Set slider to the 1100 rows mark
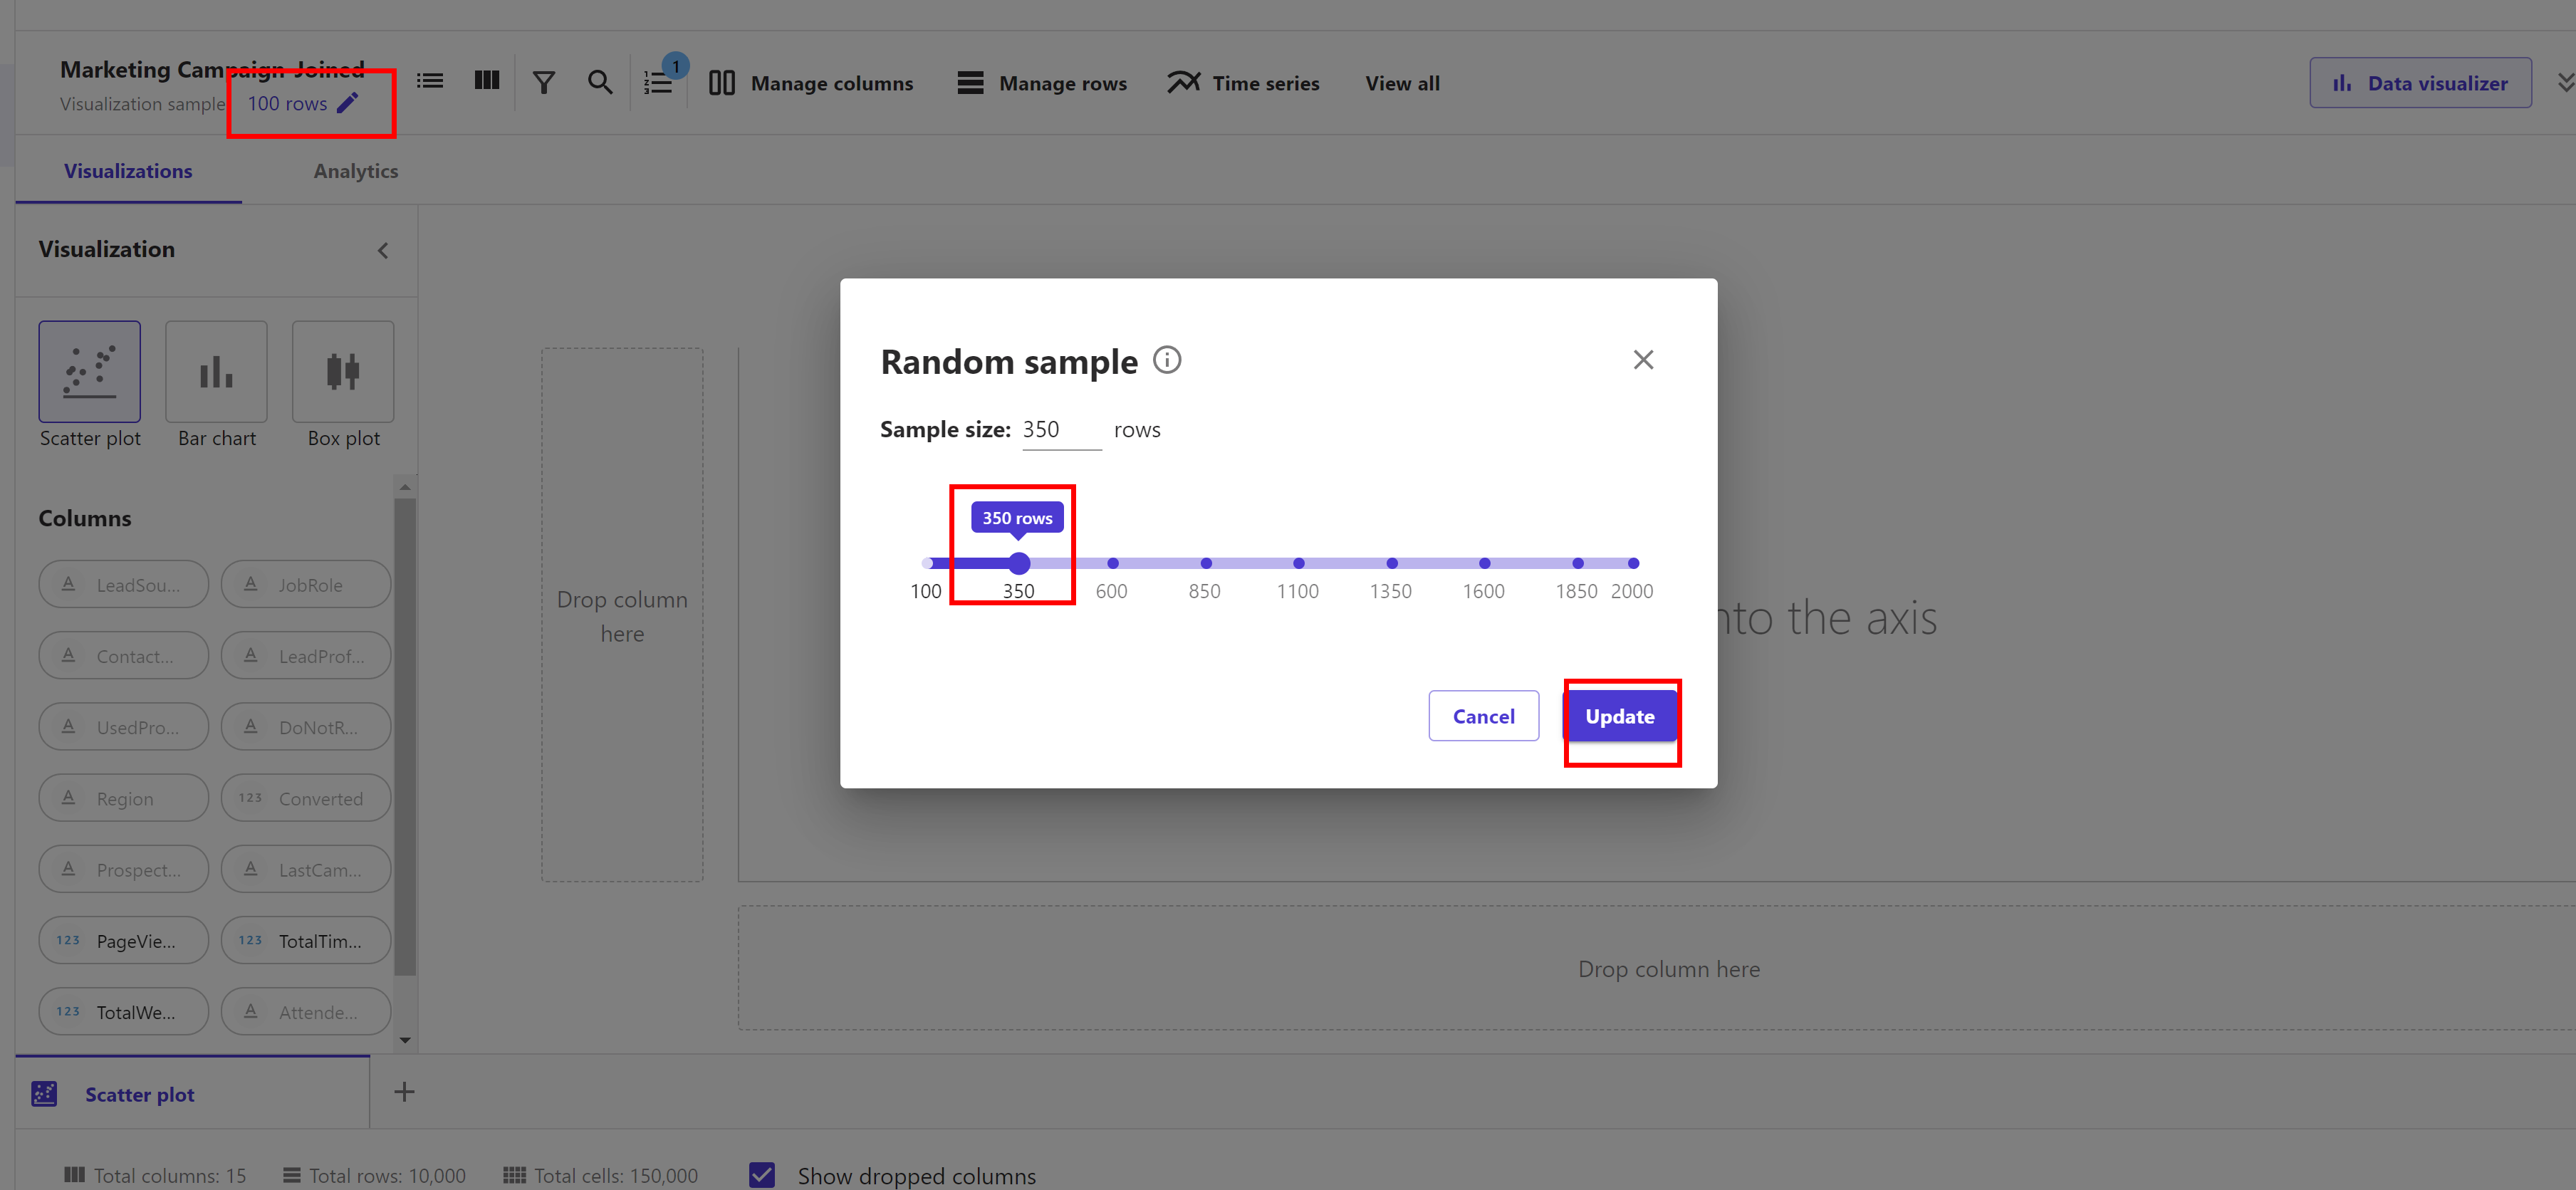 [1298, 563]
